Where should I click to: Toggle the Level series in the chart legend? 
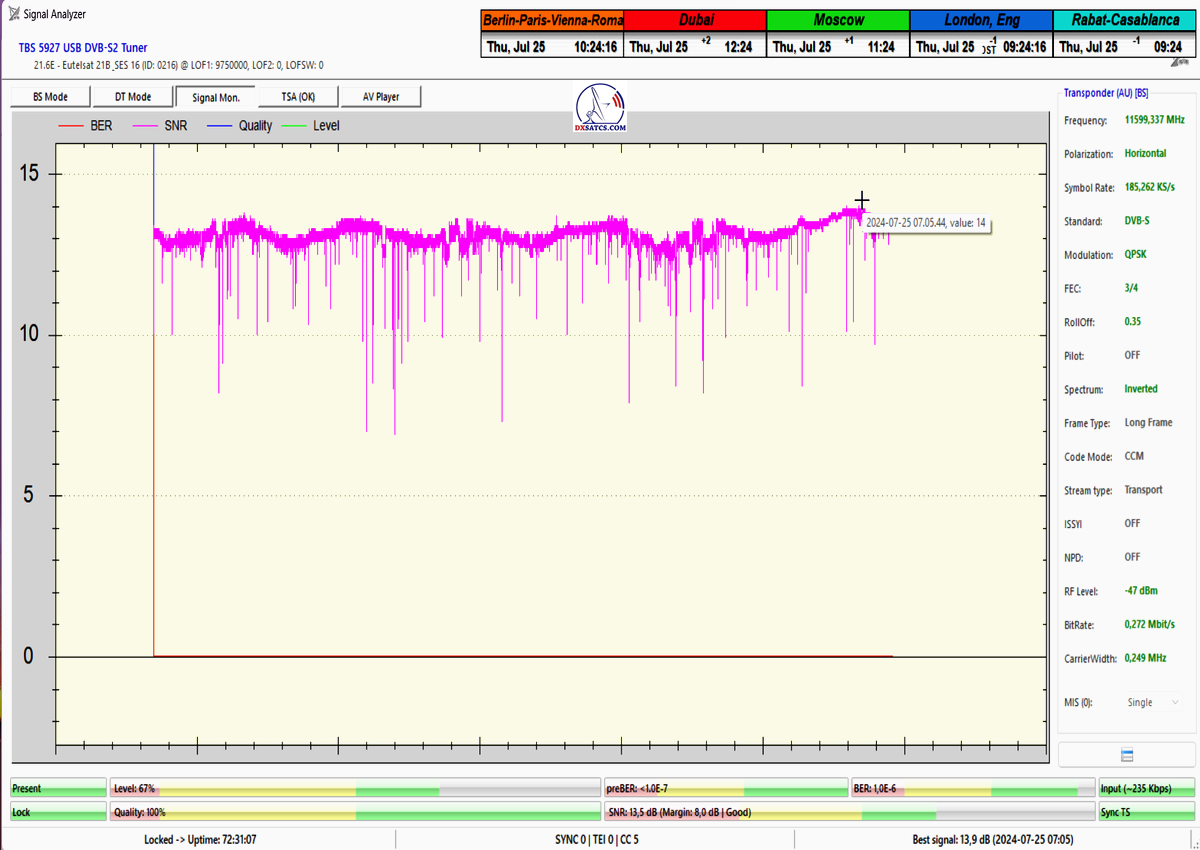(312, 126)
